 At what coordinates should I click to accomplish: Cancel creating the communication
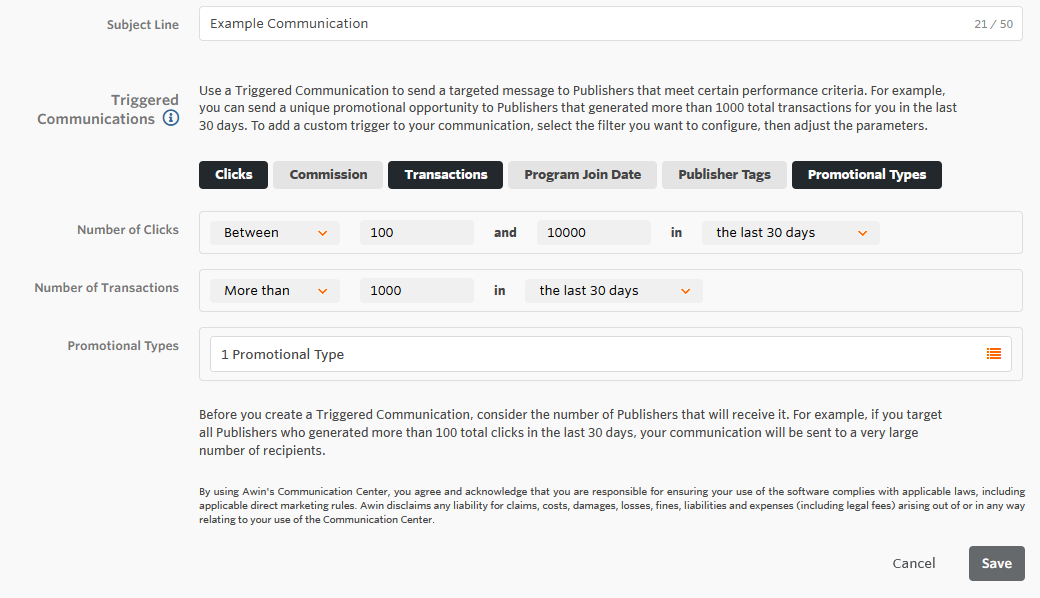[x=913, y=563]
